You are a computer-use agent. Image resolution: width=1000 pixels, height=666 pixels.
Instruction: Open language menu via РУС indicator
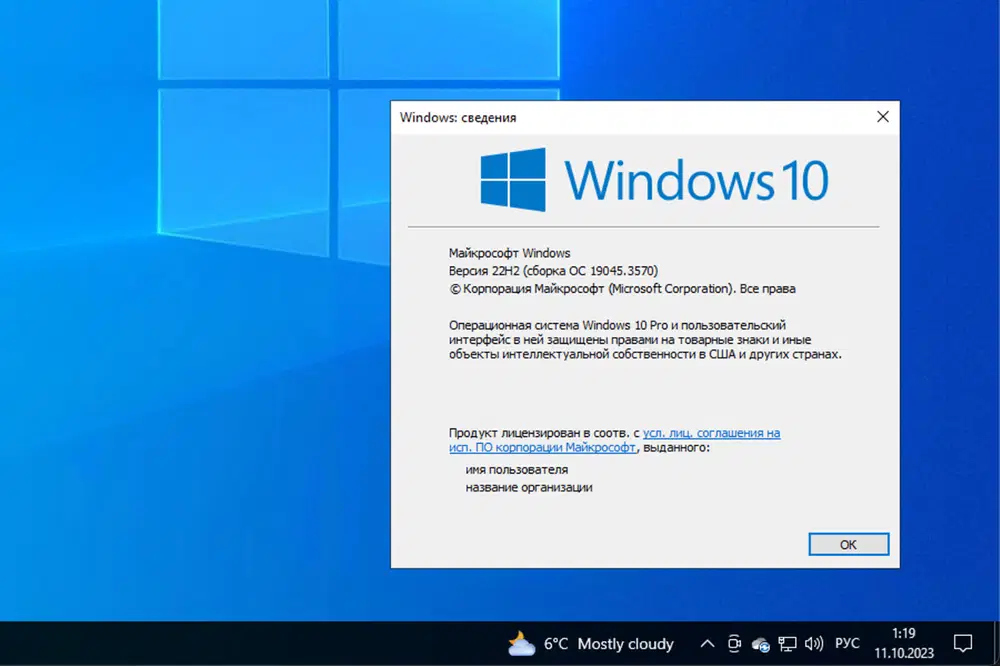point(847,644)
